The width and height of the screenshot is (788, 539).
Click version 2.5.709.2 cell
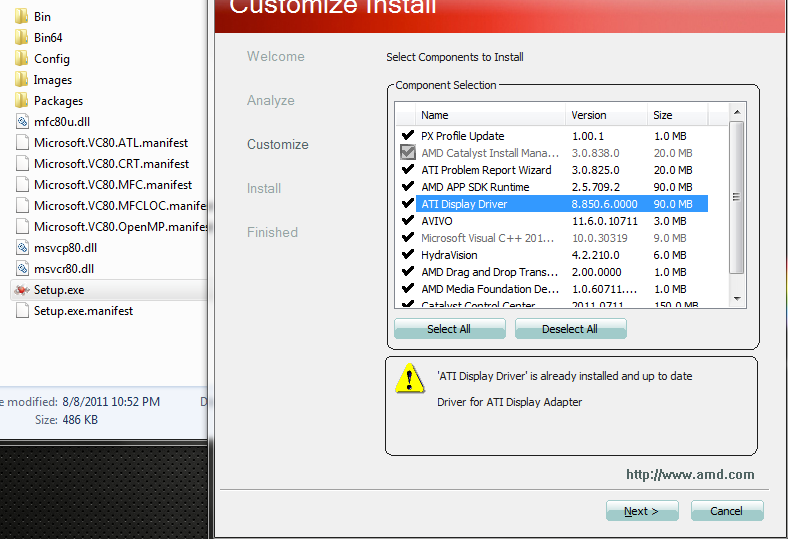596,187
